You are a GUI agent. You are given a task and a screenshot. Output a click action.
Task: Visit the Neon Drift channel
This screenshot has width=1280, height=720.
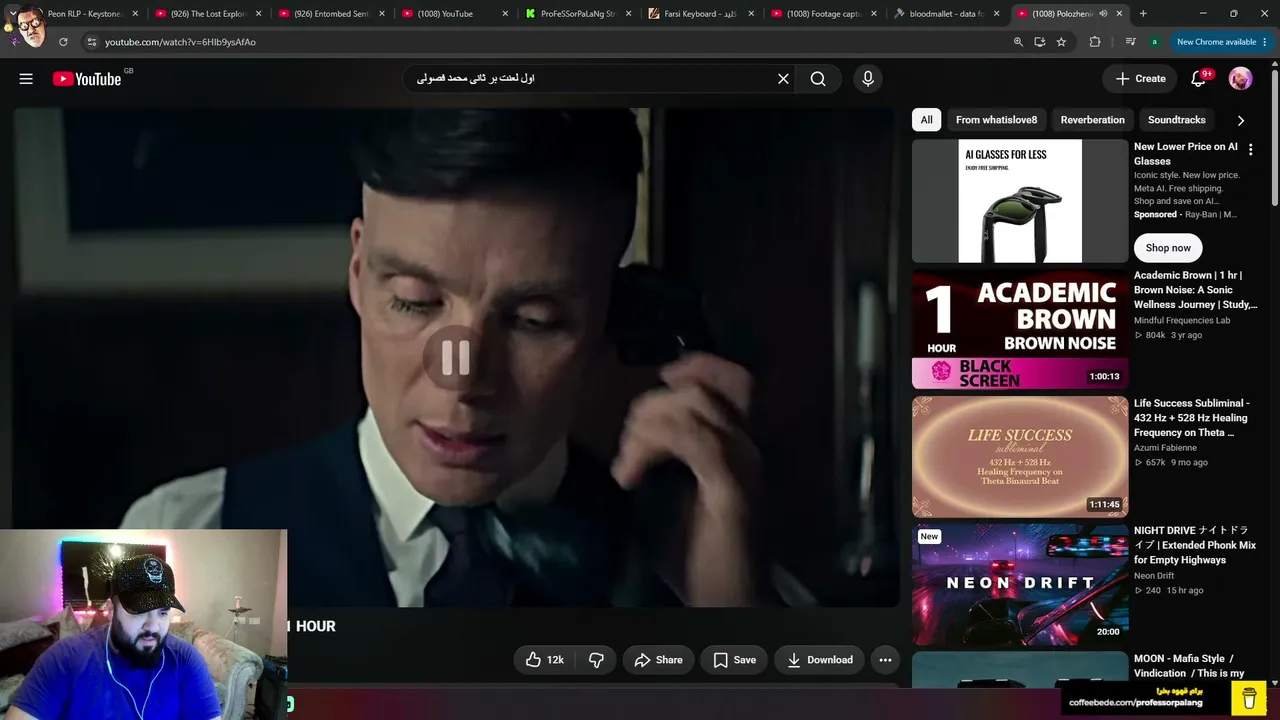[x=1154, y=576]
